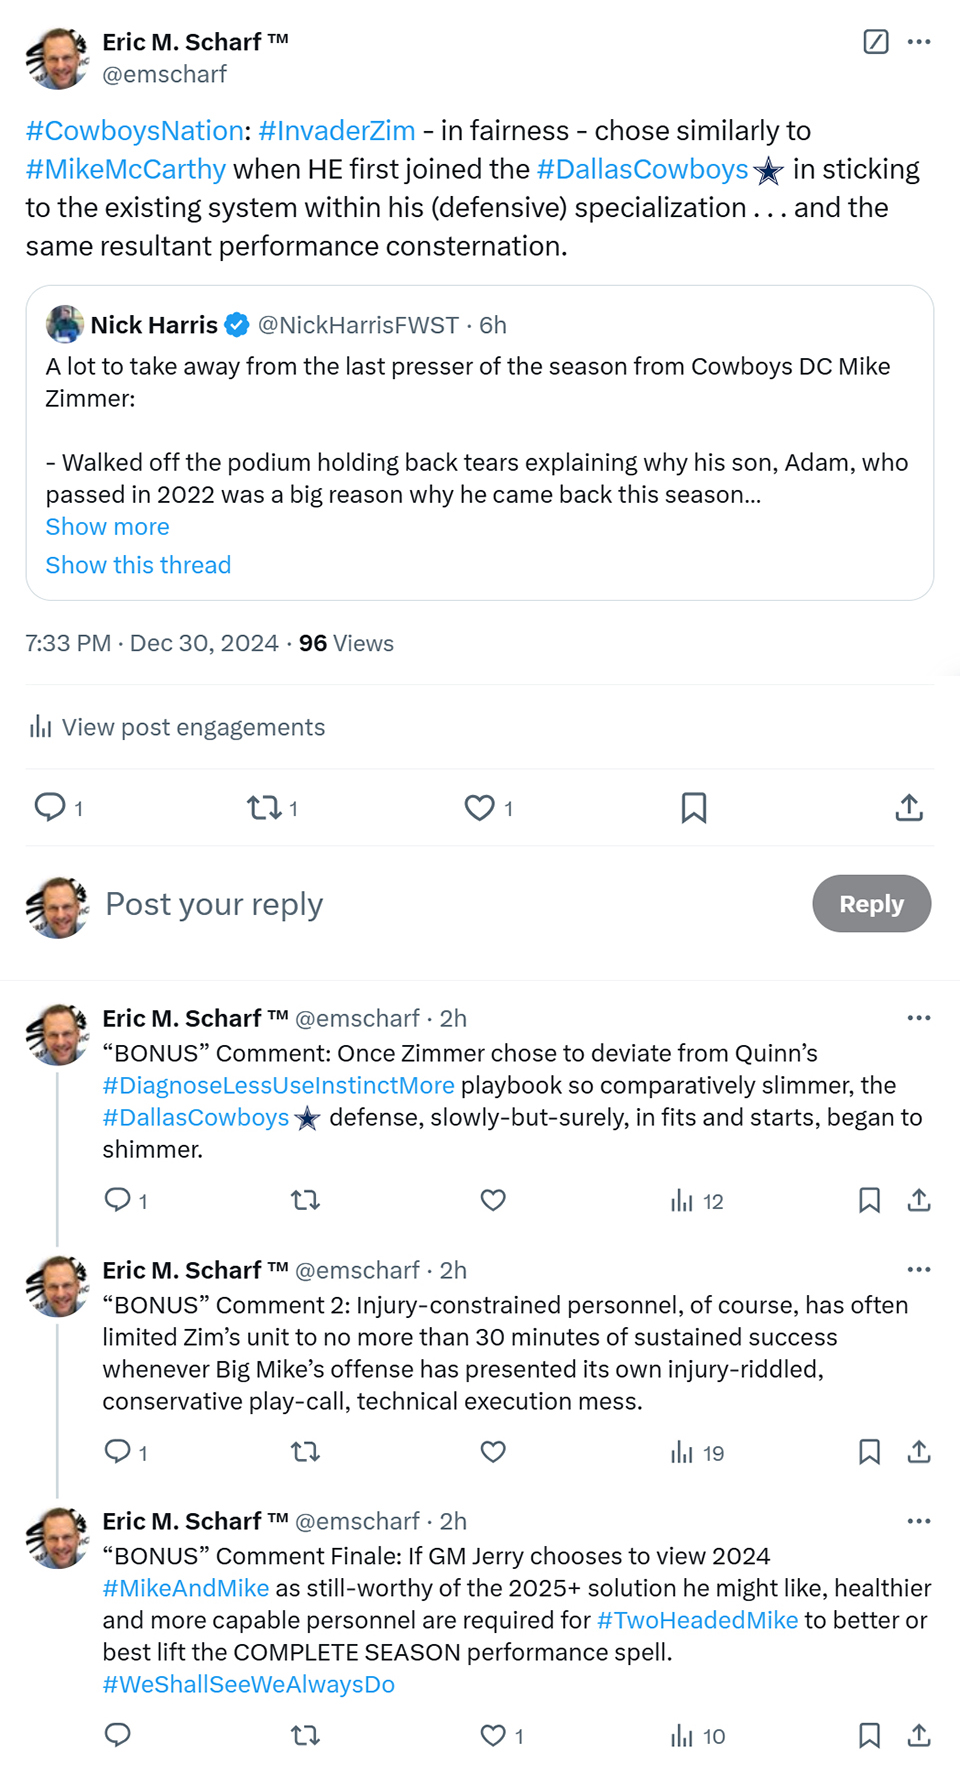This screenshot has width=960, height=1775.
Task: Bookmark the BONUS Comment Finale reply
Action: [869, 1735]
